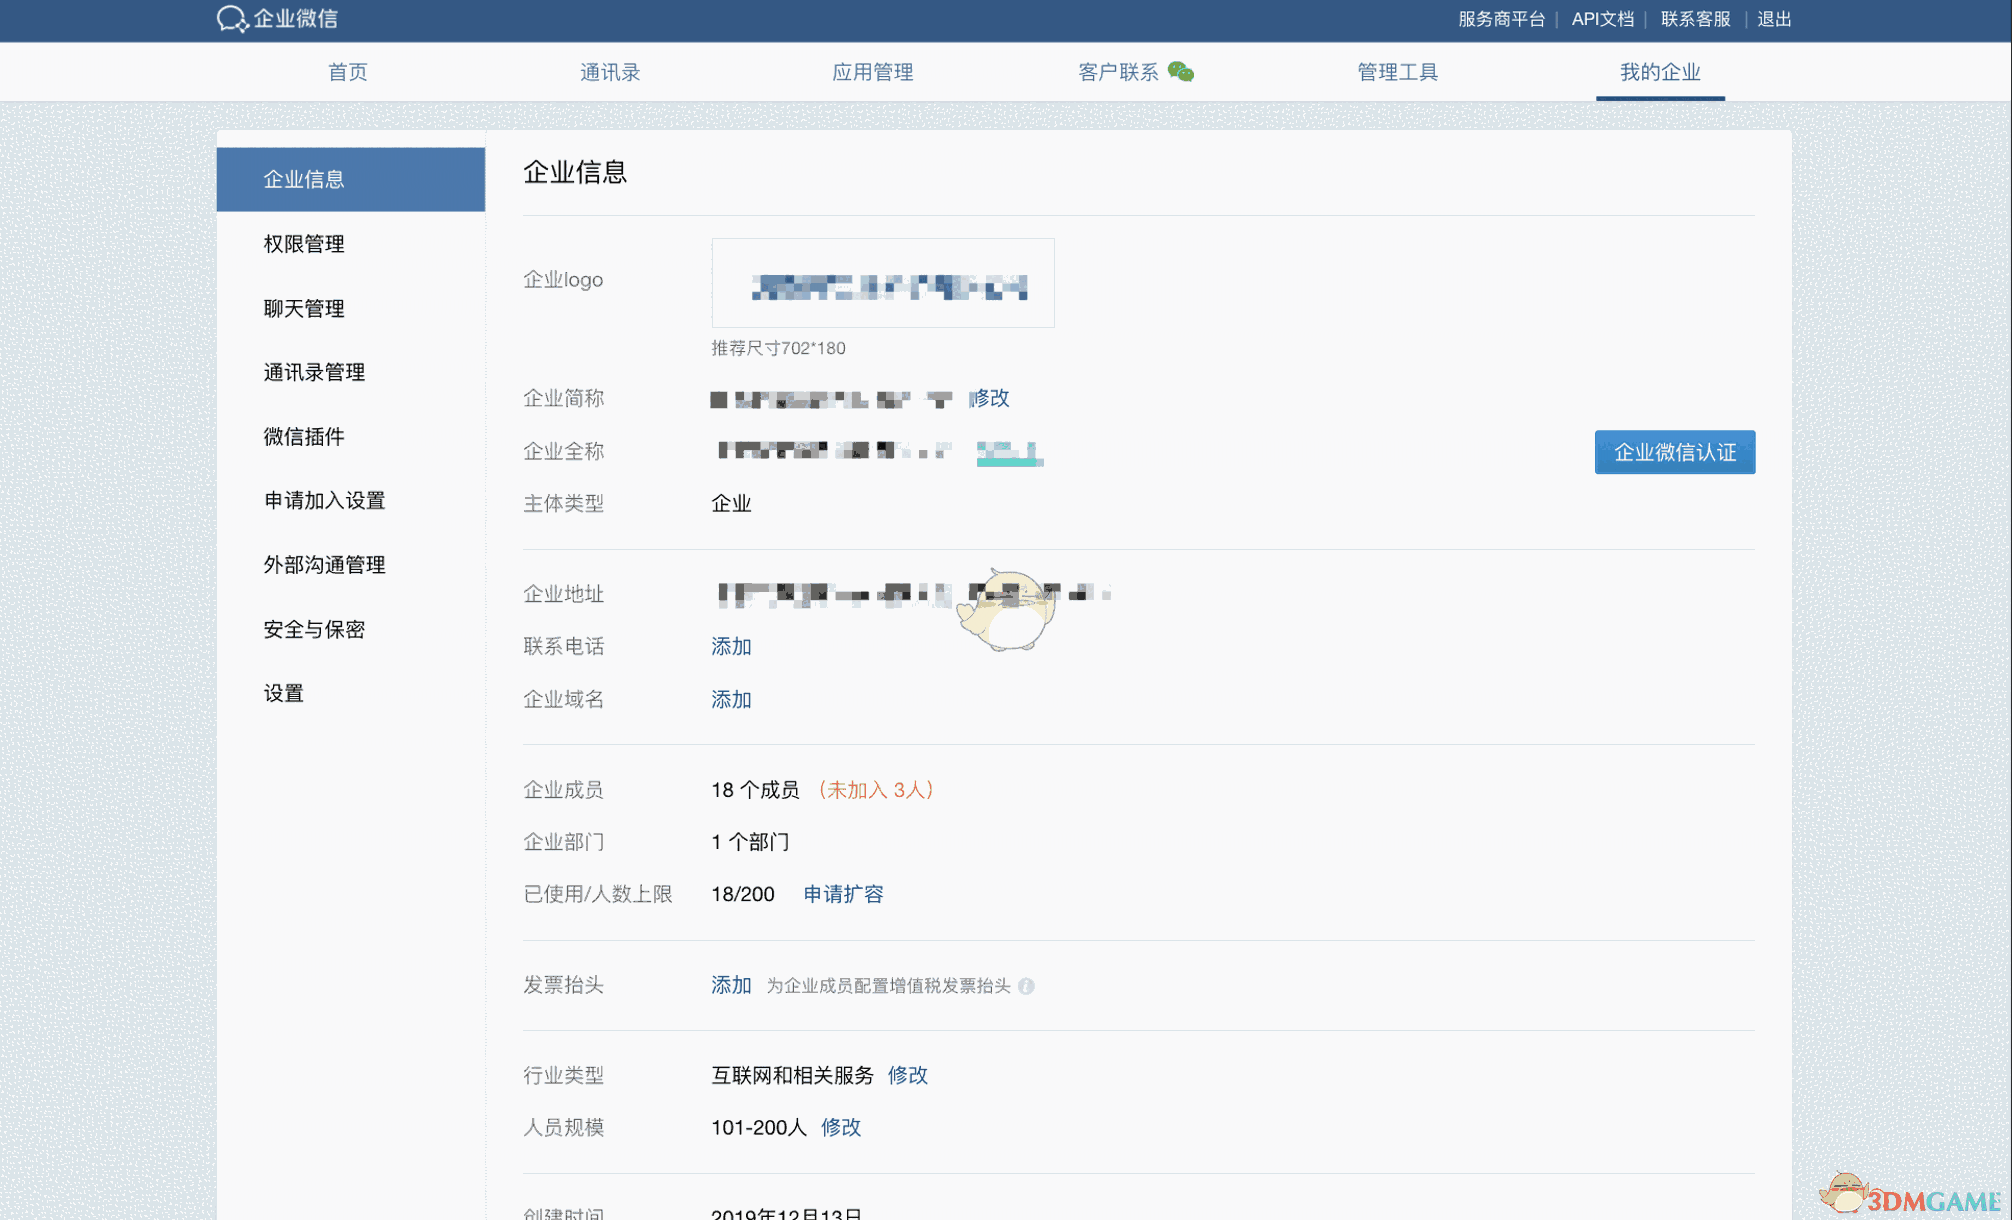Click 未加入 3人 member notice

pyautogui.click(x=876, y=789)
